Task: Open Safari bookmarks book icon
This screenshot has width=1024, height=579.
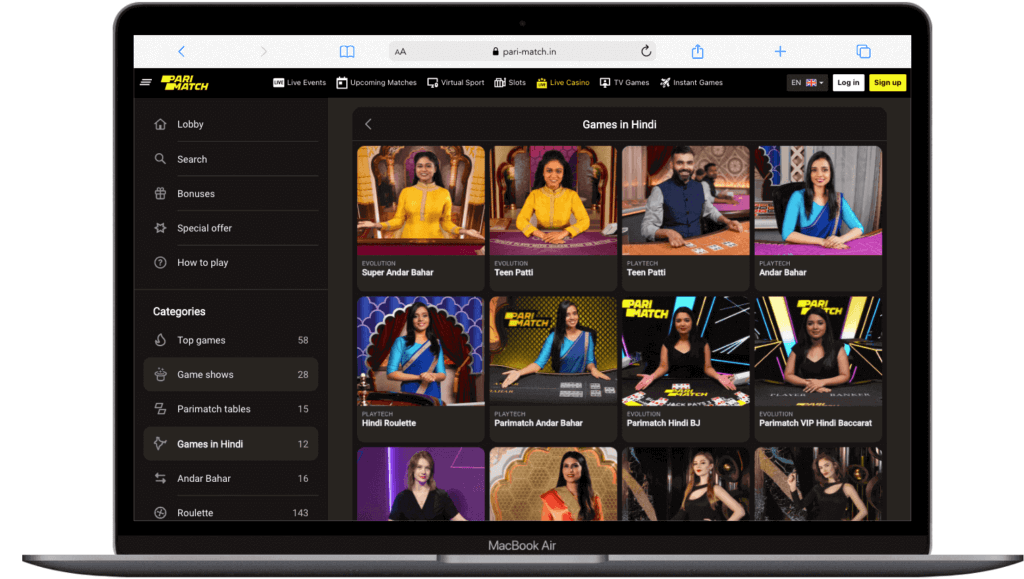Action: (x=347, y=52)
